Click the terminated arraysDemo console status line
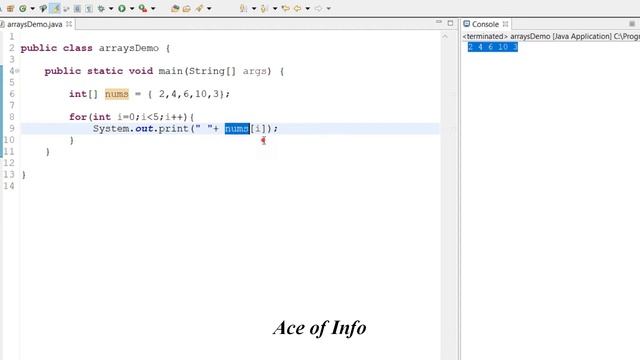640x360 pixels. (x=551, y=36)
